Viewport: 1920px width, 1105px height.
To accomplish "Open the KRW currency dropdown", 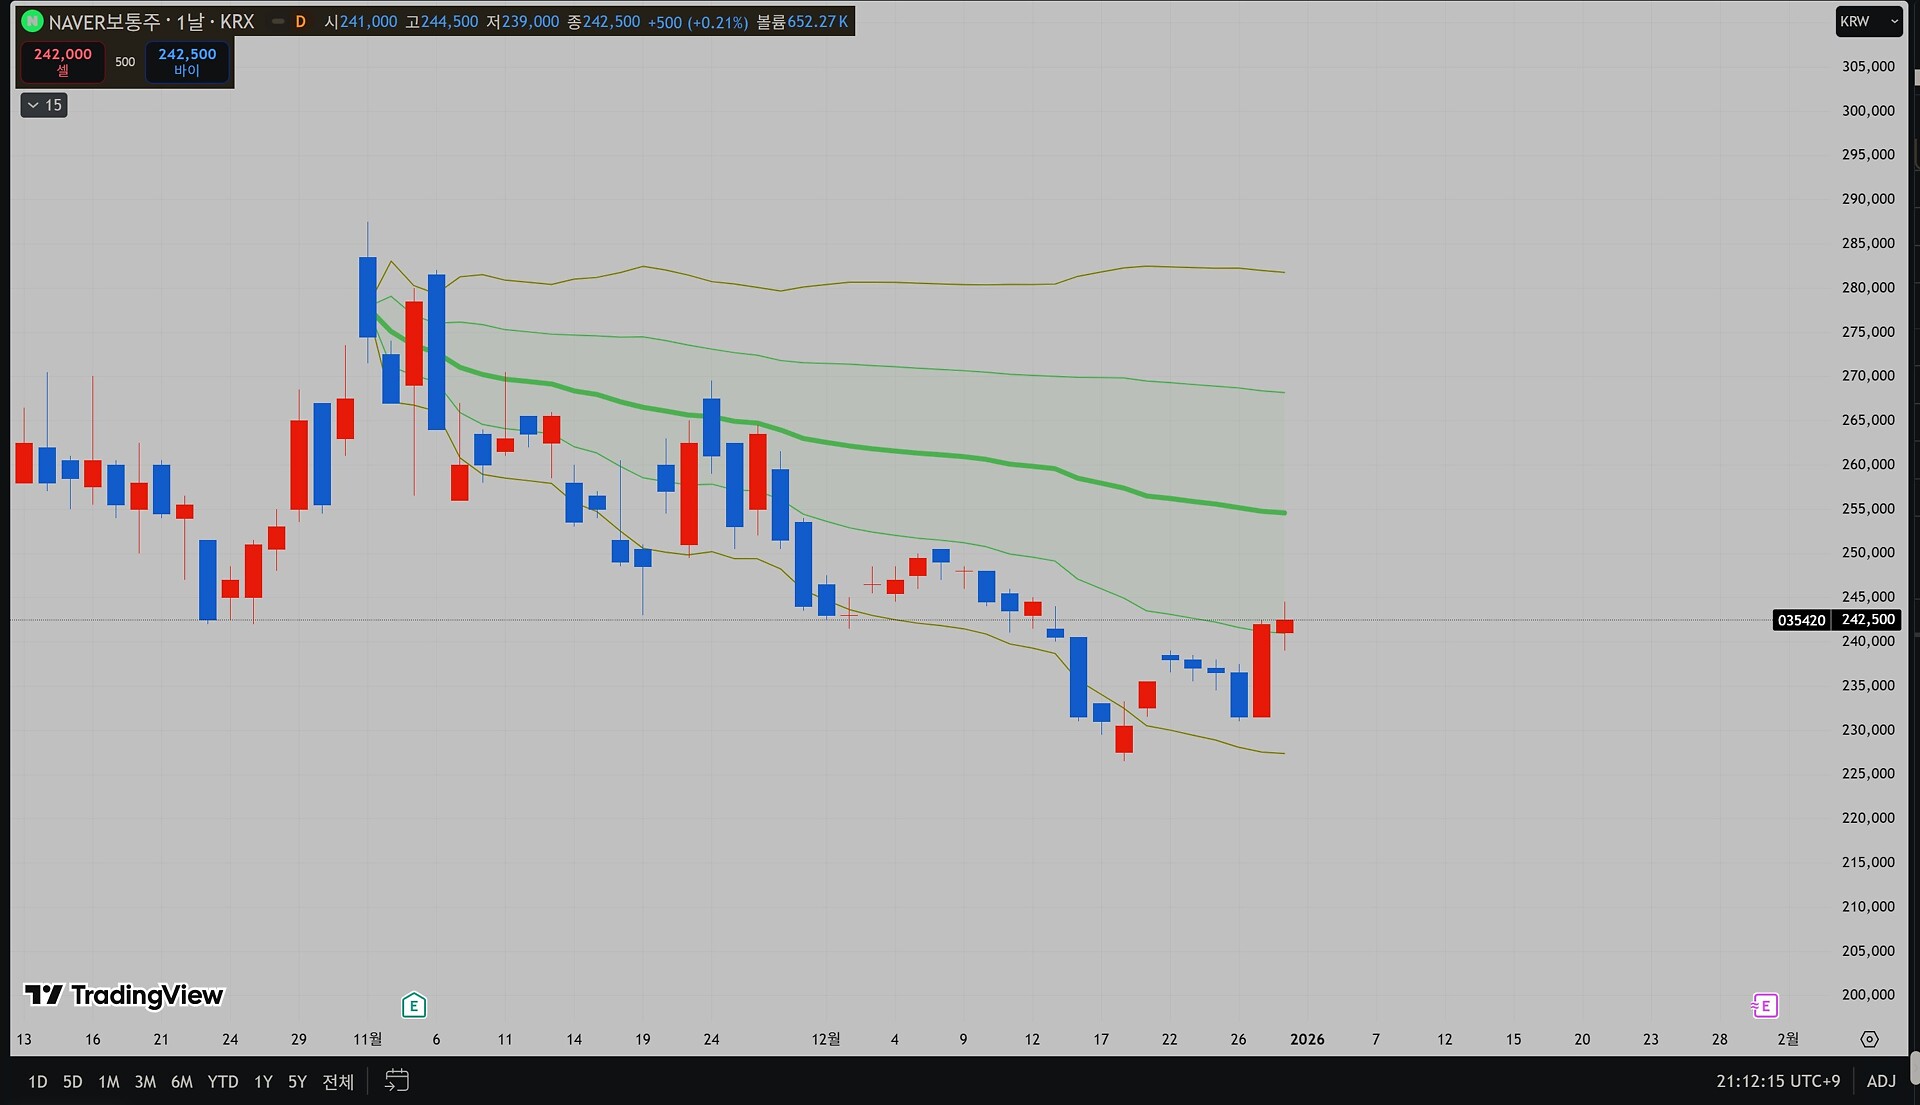I will pyautogui.click(x=1867, y=21).
